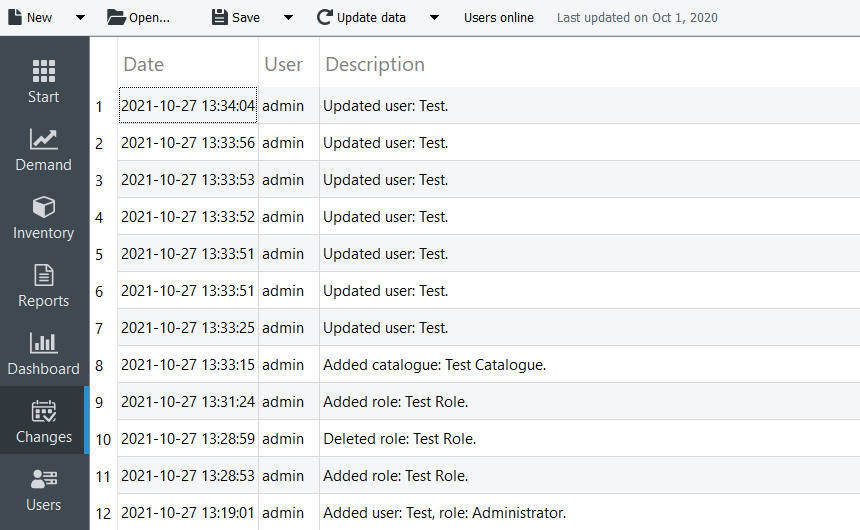Open the Reports document icon
This screenshot has height=530, width=860.
pyautogui.click(x=43, y=275)
